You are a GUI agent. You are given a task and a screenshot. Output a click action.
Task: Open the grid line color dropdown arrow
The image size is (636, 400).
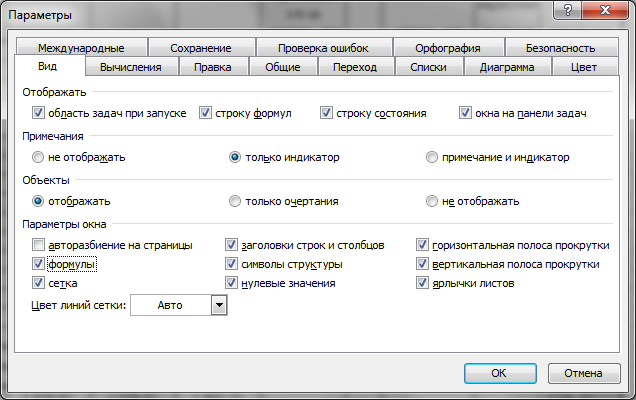click(219, 306)
